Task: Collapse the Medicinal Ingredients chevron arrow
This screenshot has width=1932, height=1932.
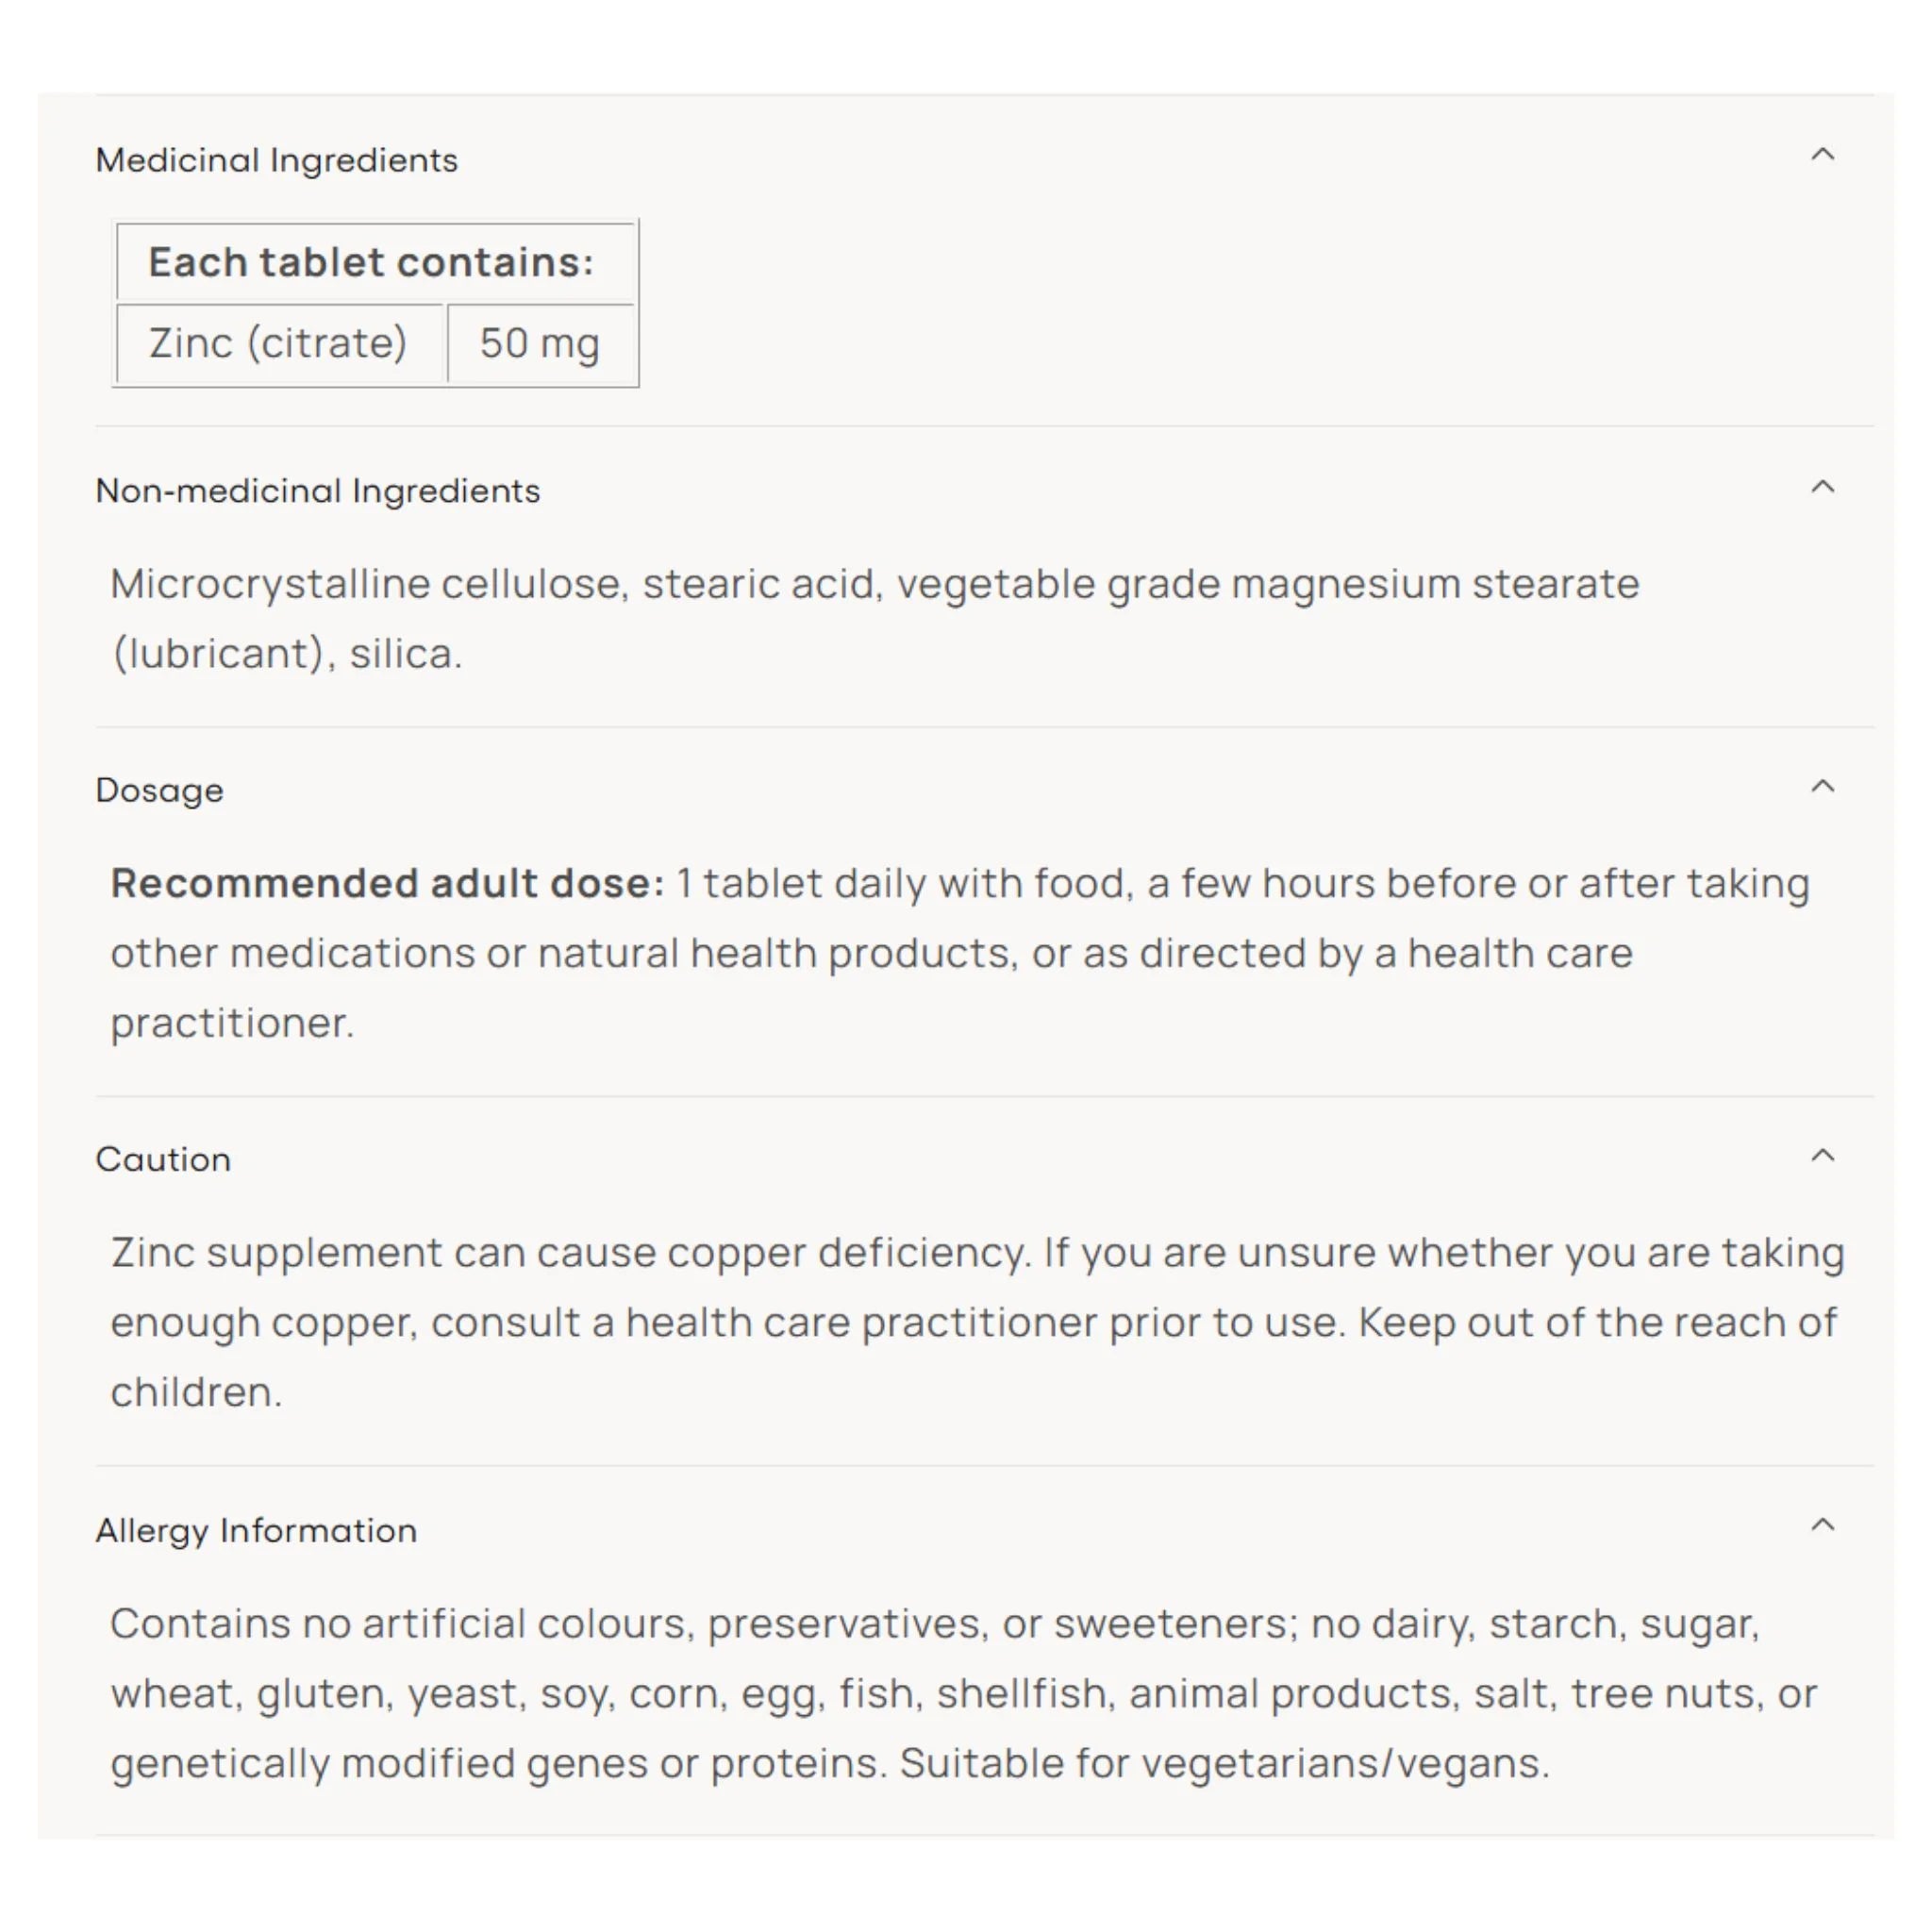Action: click(x=1822, y=155)
